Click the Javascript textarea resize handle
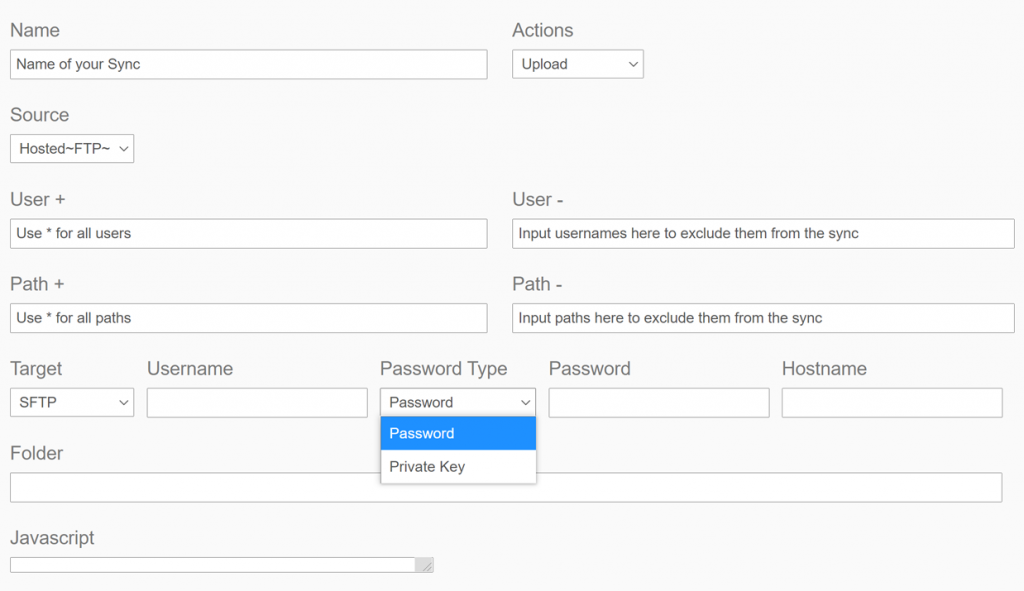 (x=425, y=566)
